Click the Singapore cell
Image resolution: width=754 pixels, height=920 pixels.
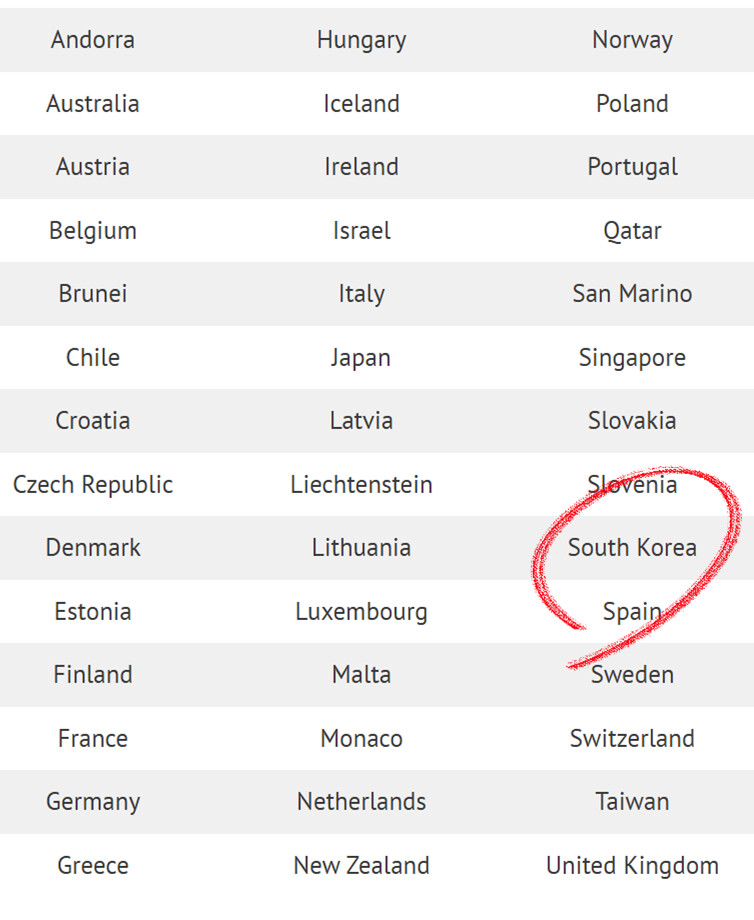[632, 358]
